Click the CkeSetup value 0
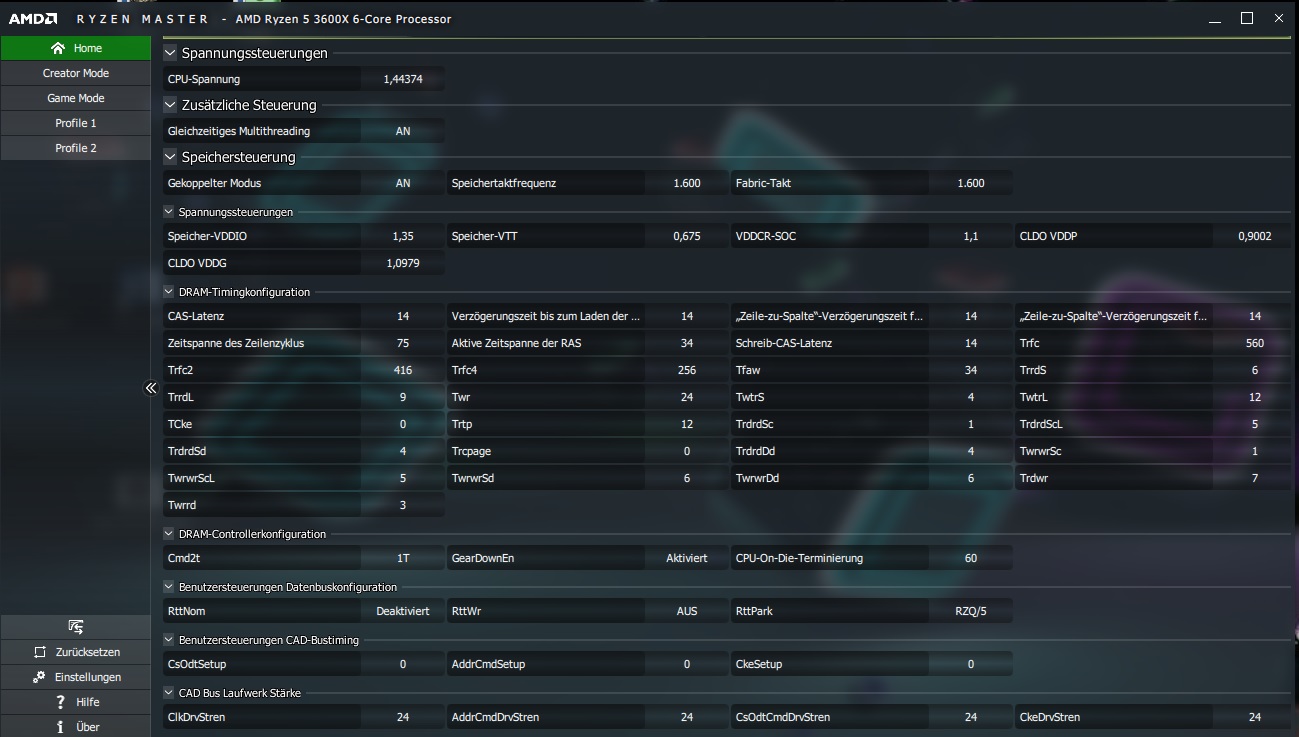Viewport: 1299px width, 737px height. click(x=971, y=664)
